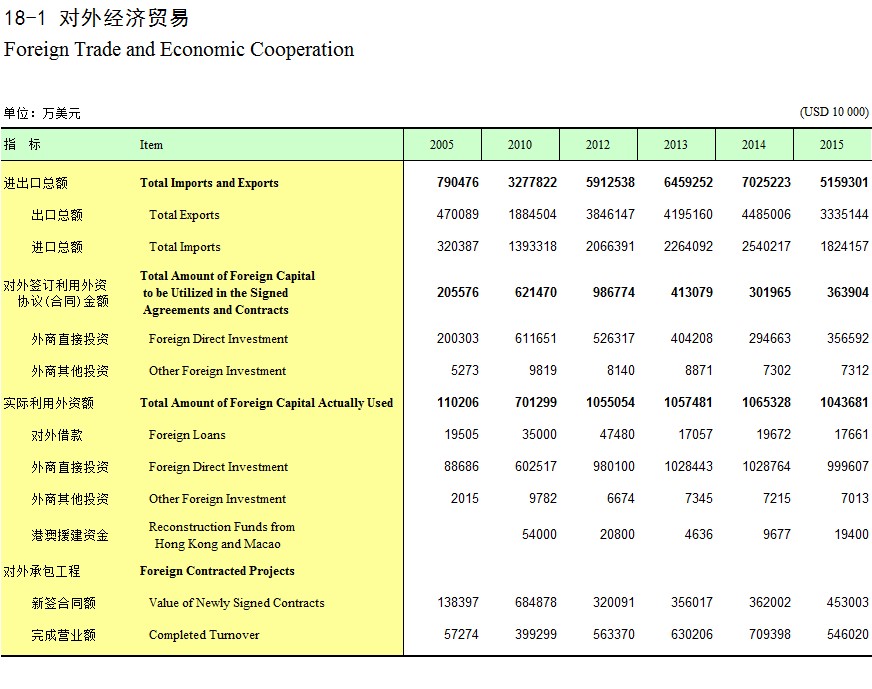872x689 pixels.
Task: Click the value 363904
Action: click(848, 293)
